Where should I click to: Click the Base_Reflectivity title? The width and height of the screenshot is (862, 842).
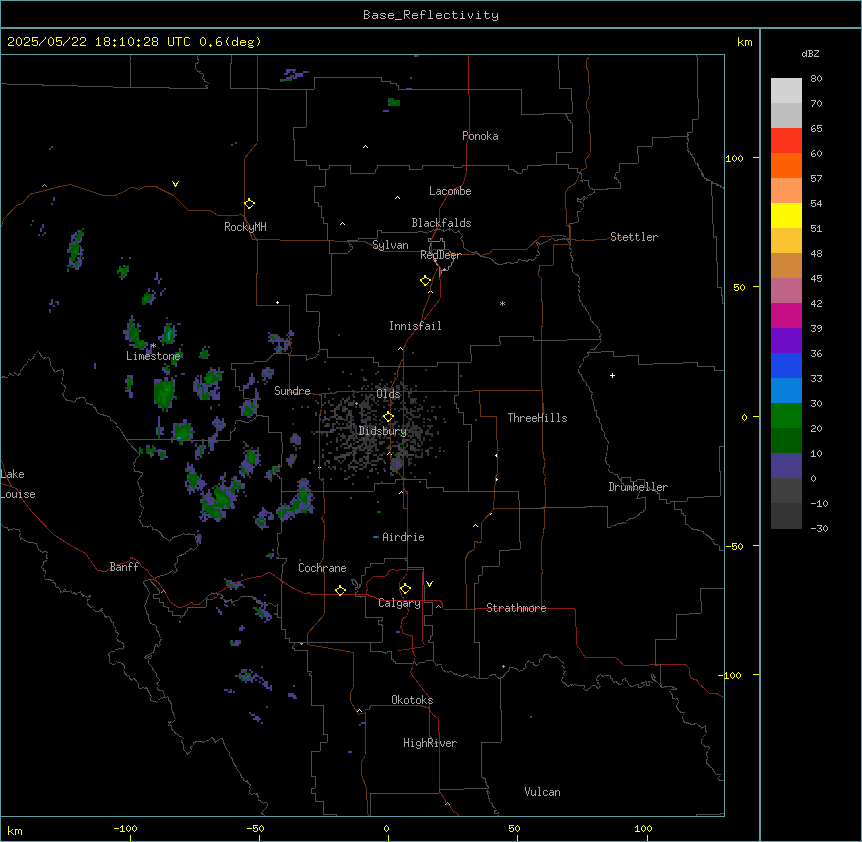431,15
